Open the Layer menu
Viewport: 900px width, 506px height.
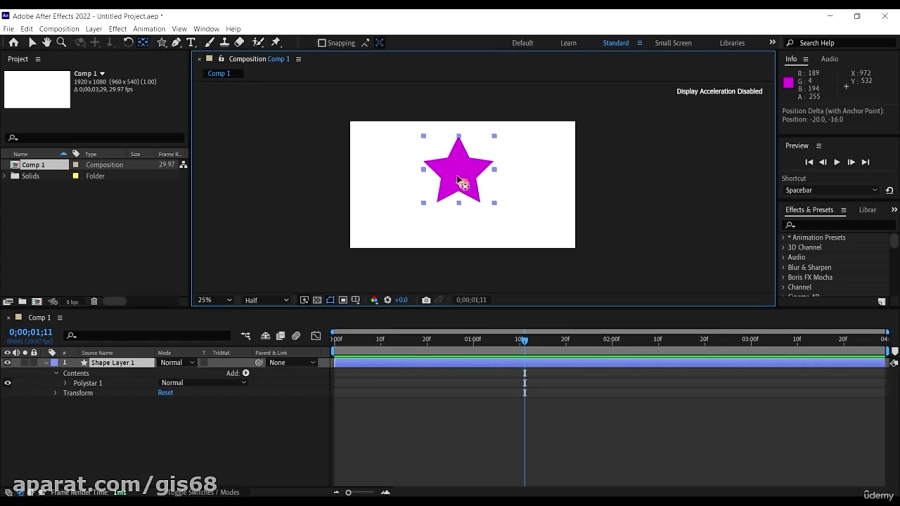tap(94, 29)
